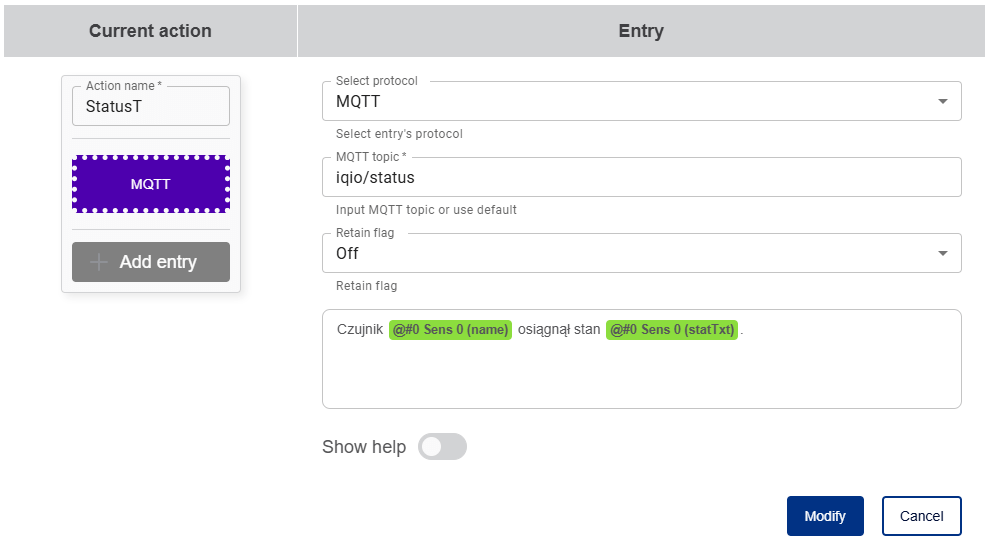Click the MQTT value in Select protocol
Viewport: 989px width, 541px height.
[358, 101]
